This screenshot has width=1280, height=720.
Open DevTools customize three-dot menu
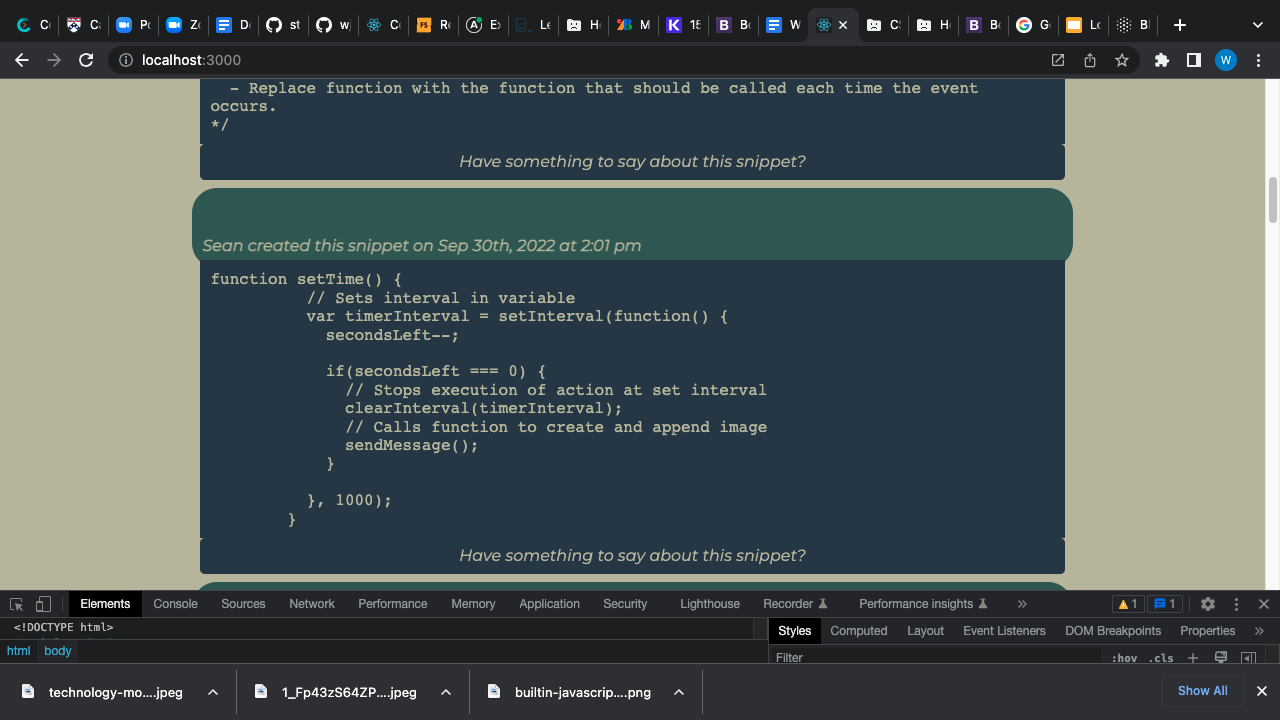[x=1236, y=604]
